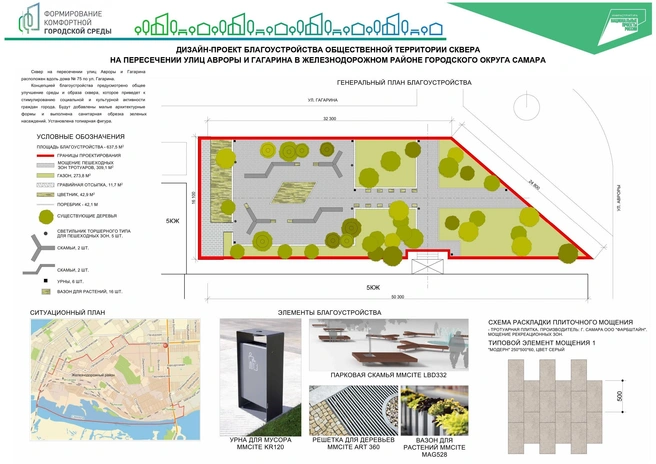Click the crossed entrance box below red border
This screenshot has width=656, height=464.
coord(427,267)
